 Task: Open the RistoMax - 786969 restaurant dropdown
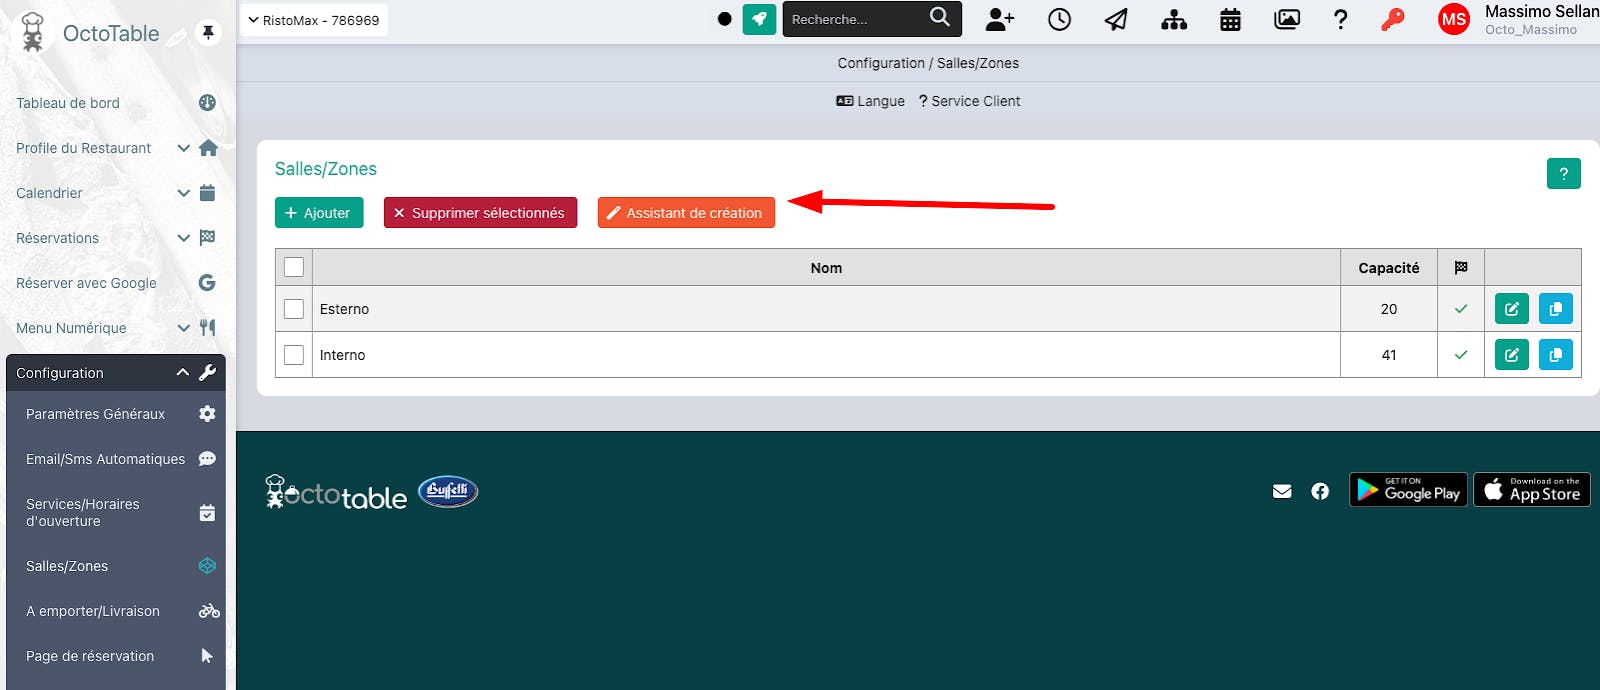click(x=314, y=20)
